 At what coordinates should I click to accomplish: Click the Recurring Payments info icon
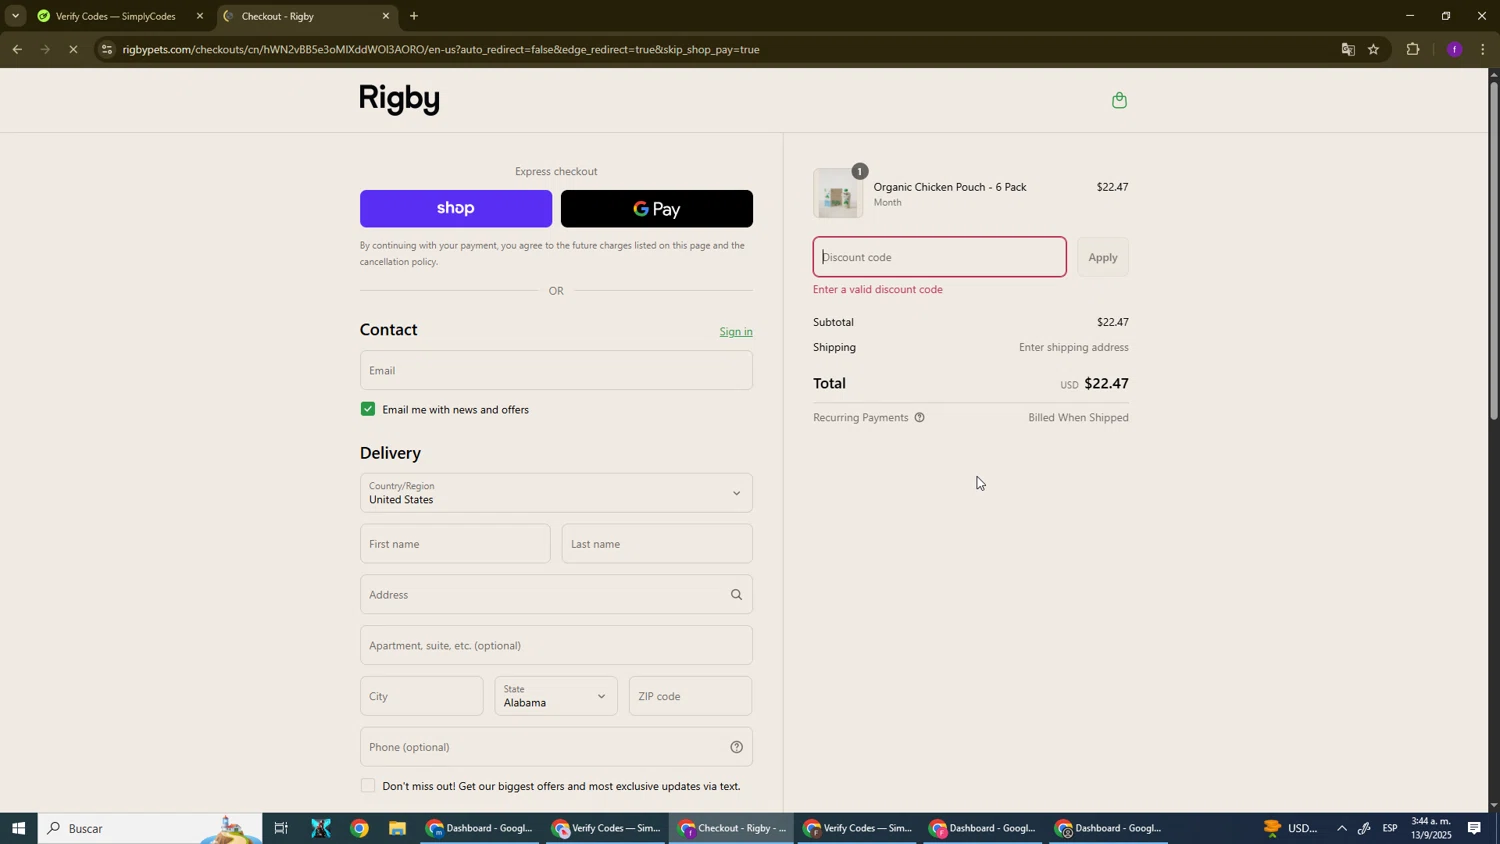pyautogui.click(x=919, y=418)
